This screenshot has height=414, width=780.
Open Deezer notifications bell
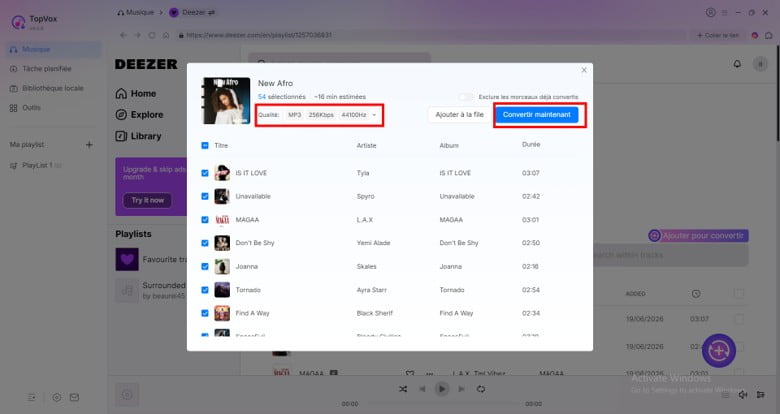tap(737, 64)
